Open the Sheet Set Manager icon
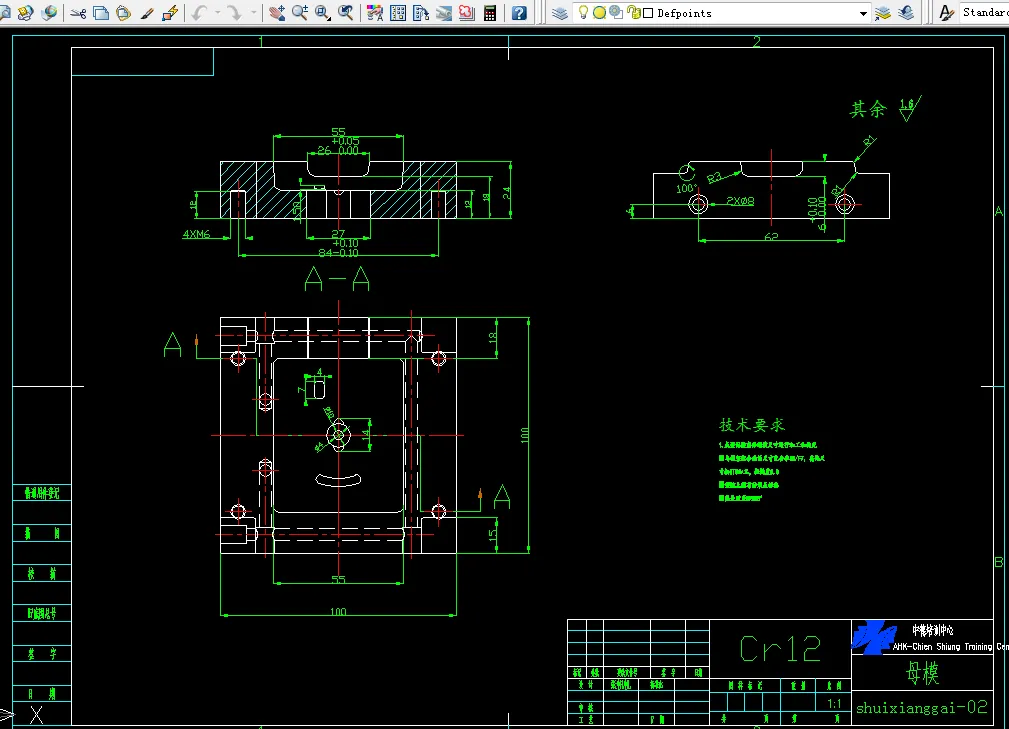Screen dimensions: 1009x729 coord(444,12)
